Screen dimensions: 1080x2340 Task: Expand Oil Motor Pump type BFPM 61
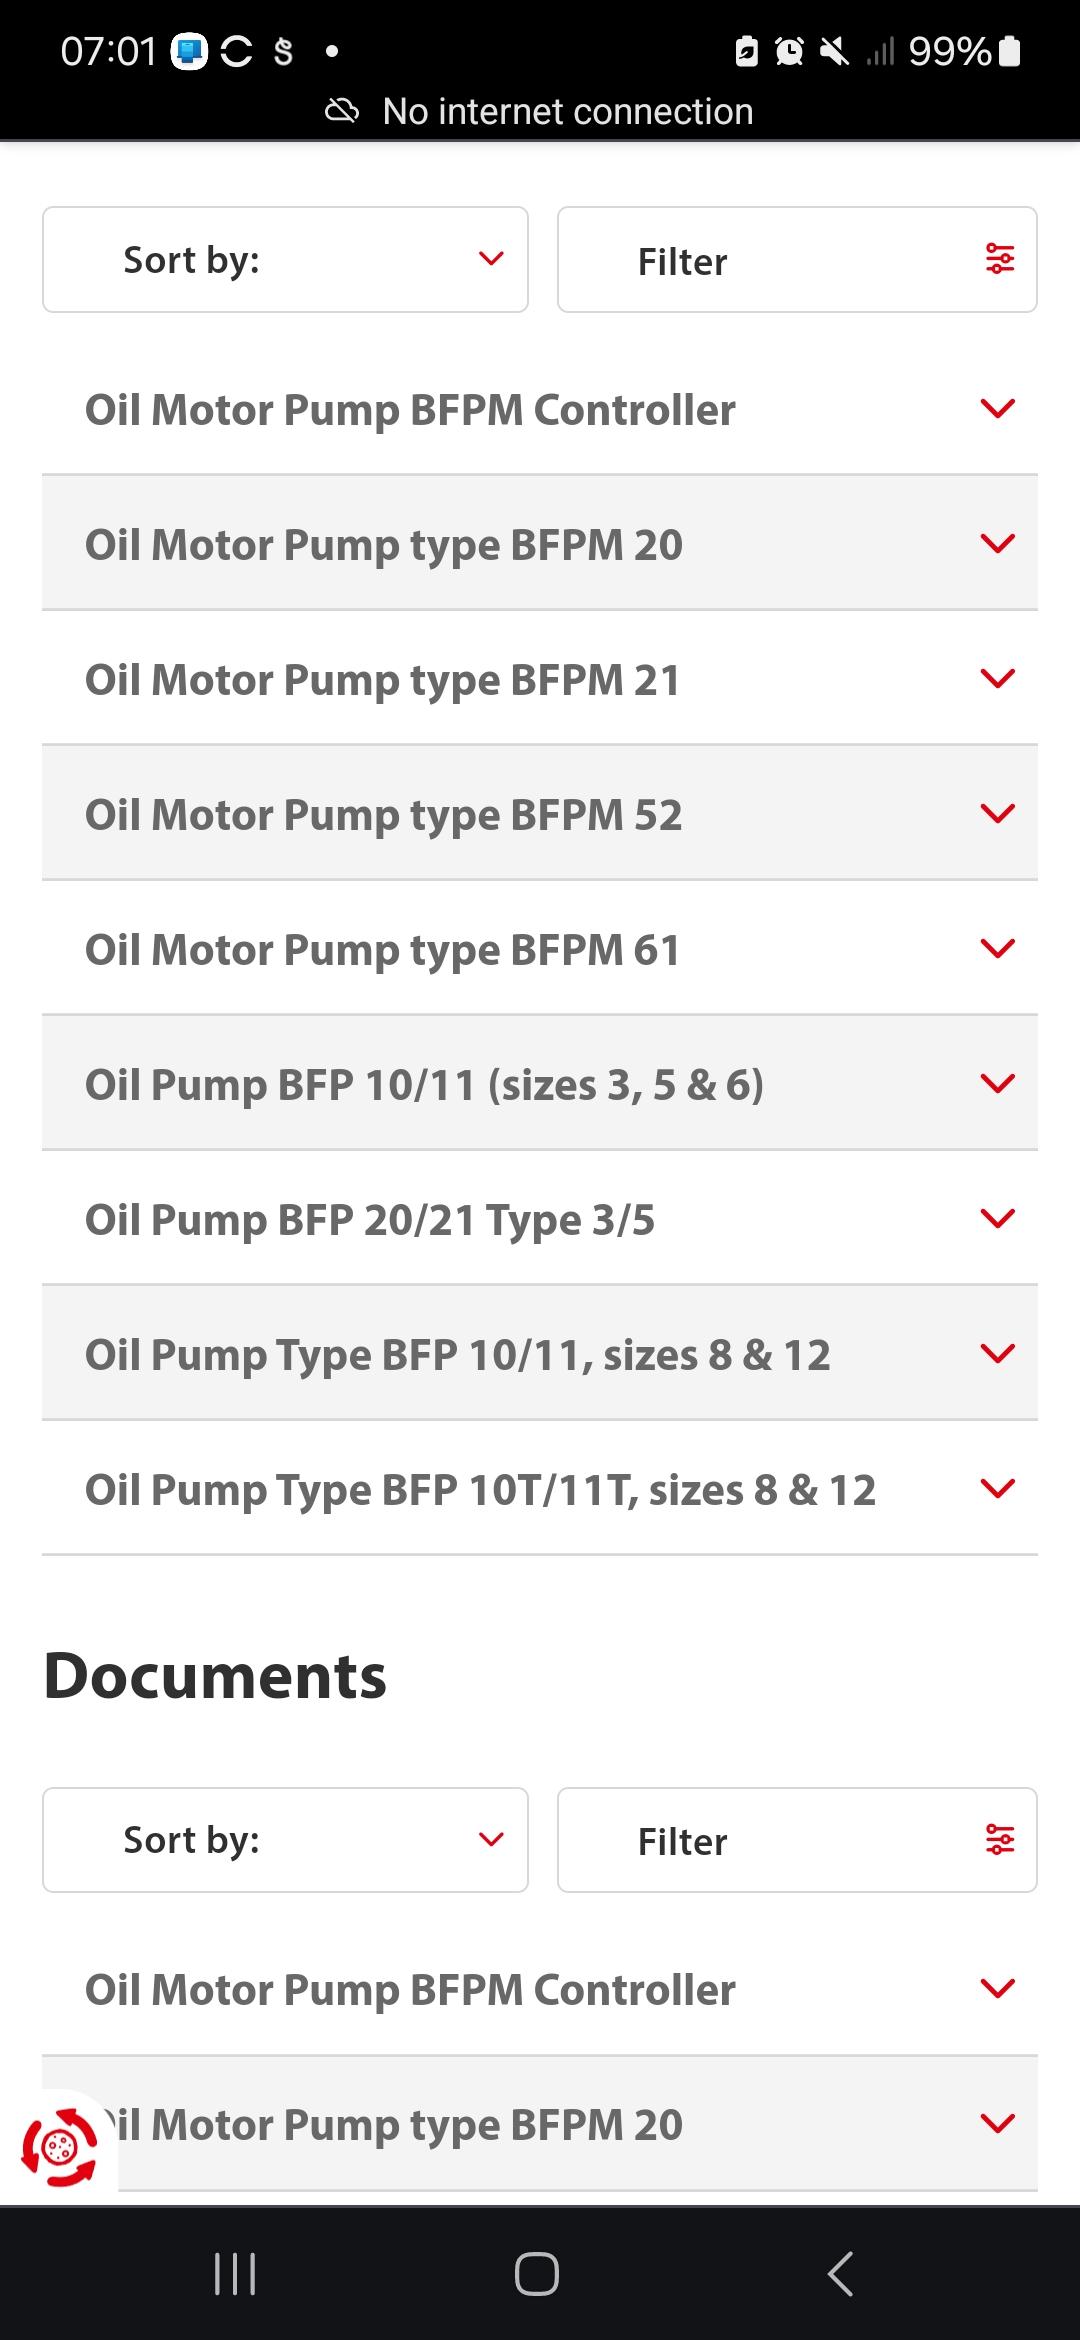tap(540, 948)
